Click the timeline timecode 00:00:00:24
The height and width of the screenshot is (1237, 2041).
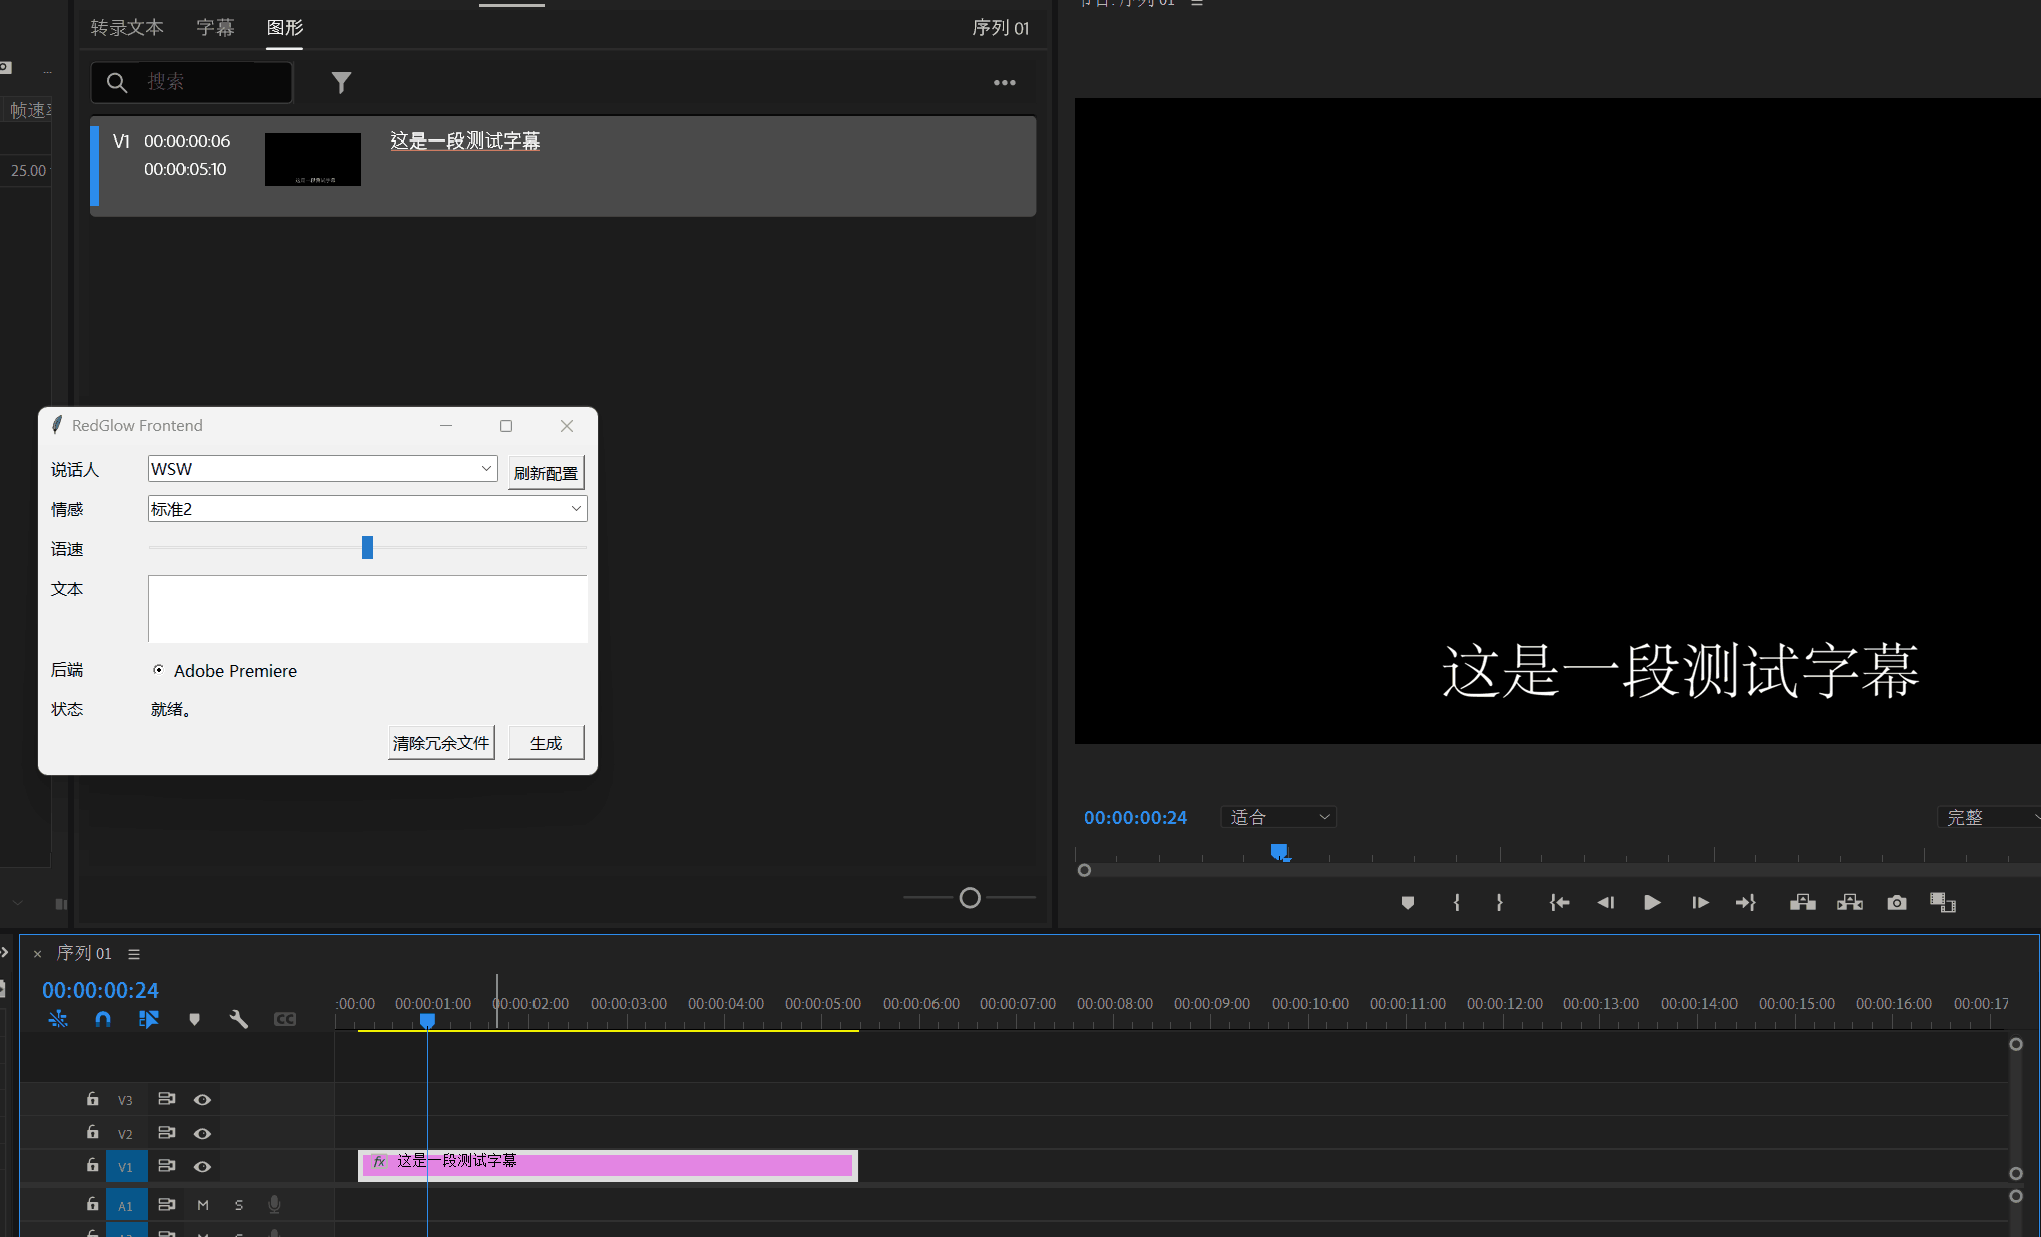[x=100, y=990]
